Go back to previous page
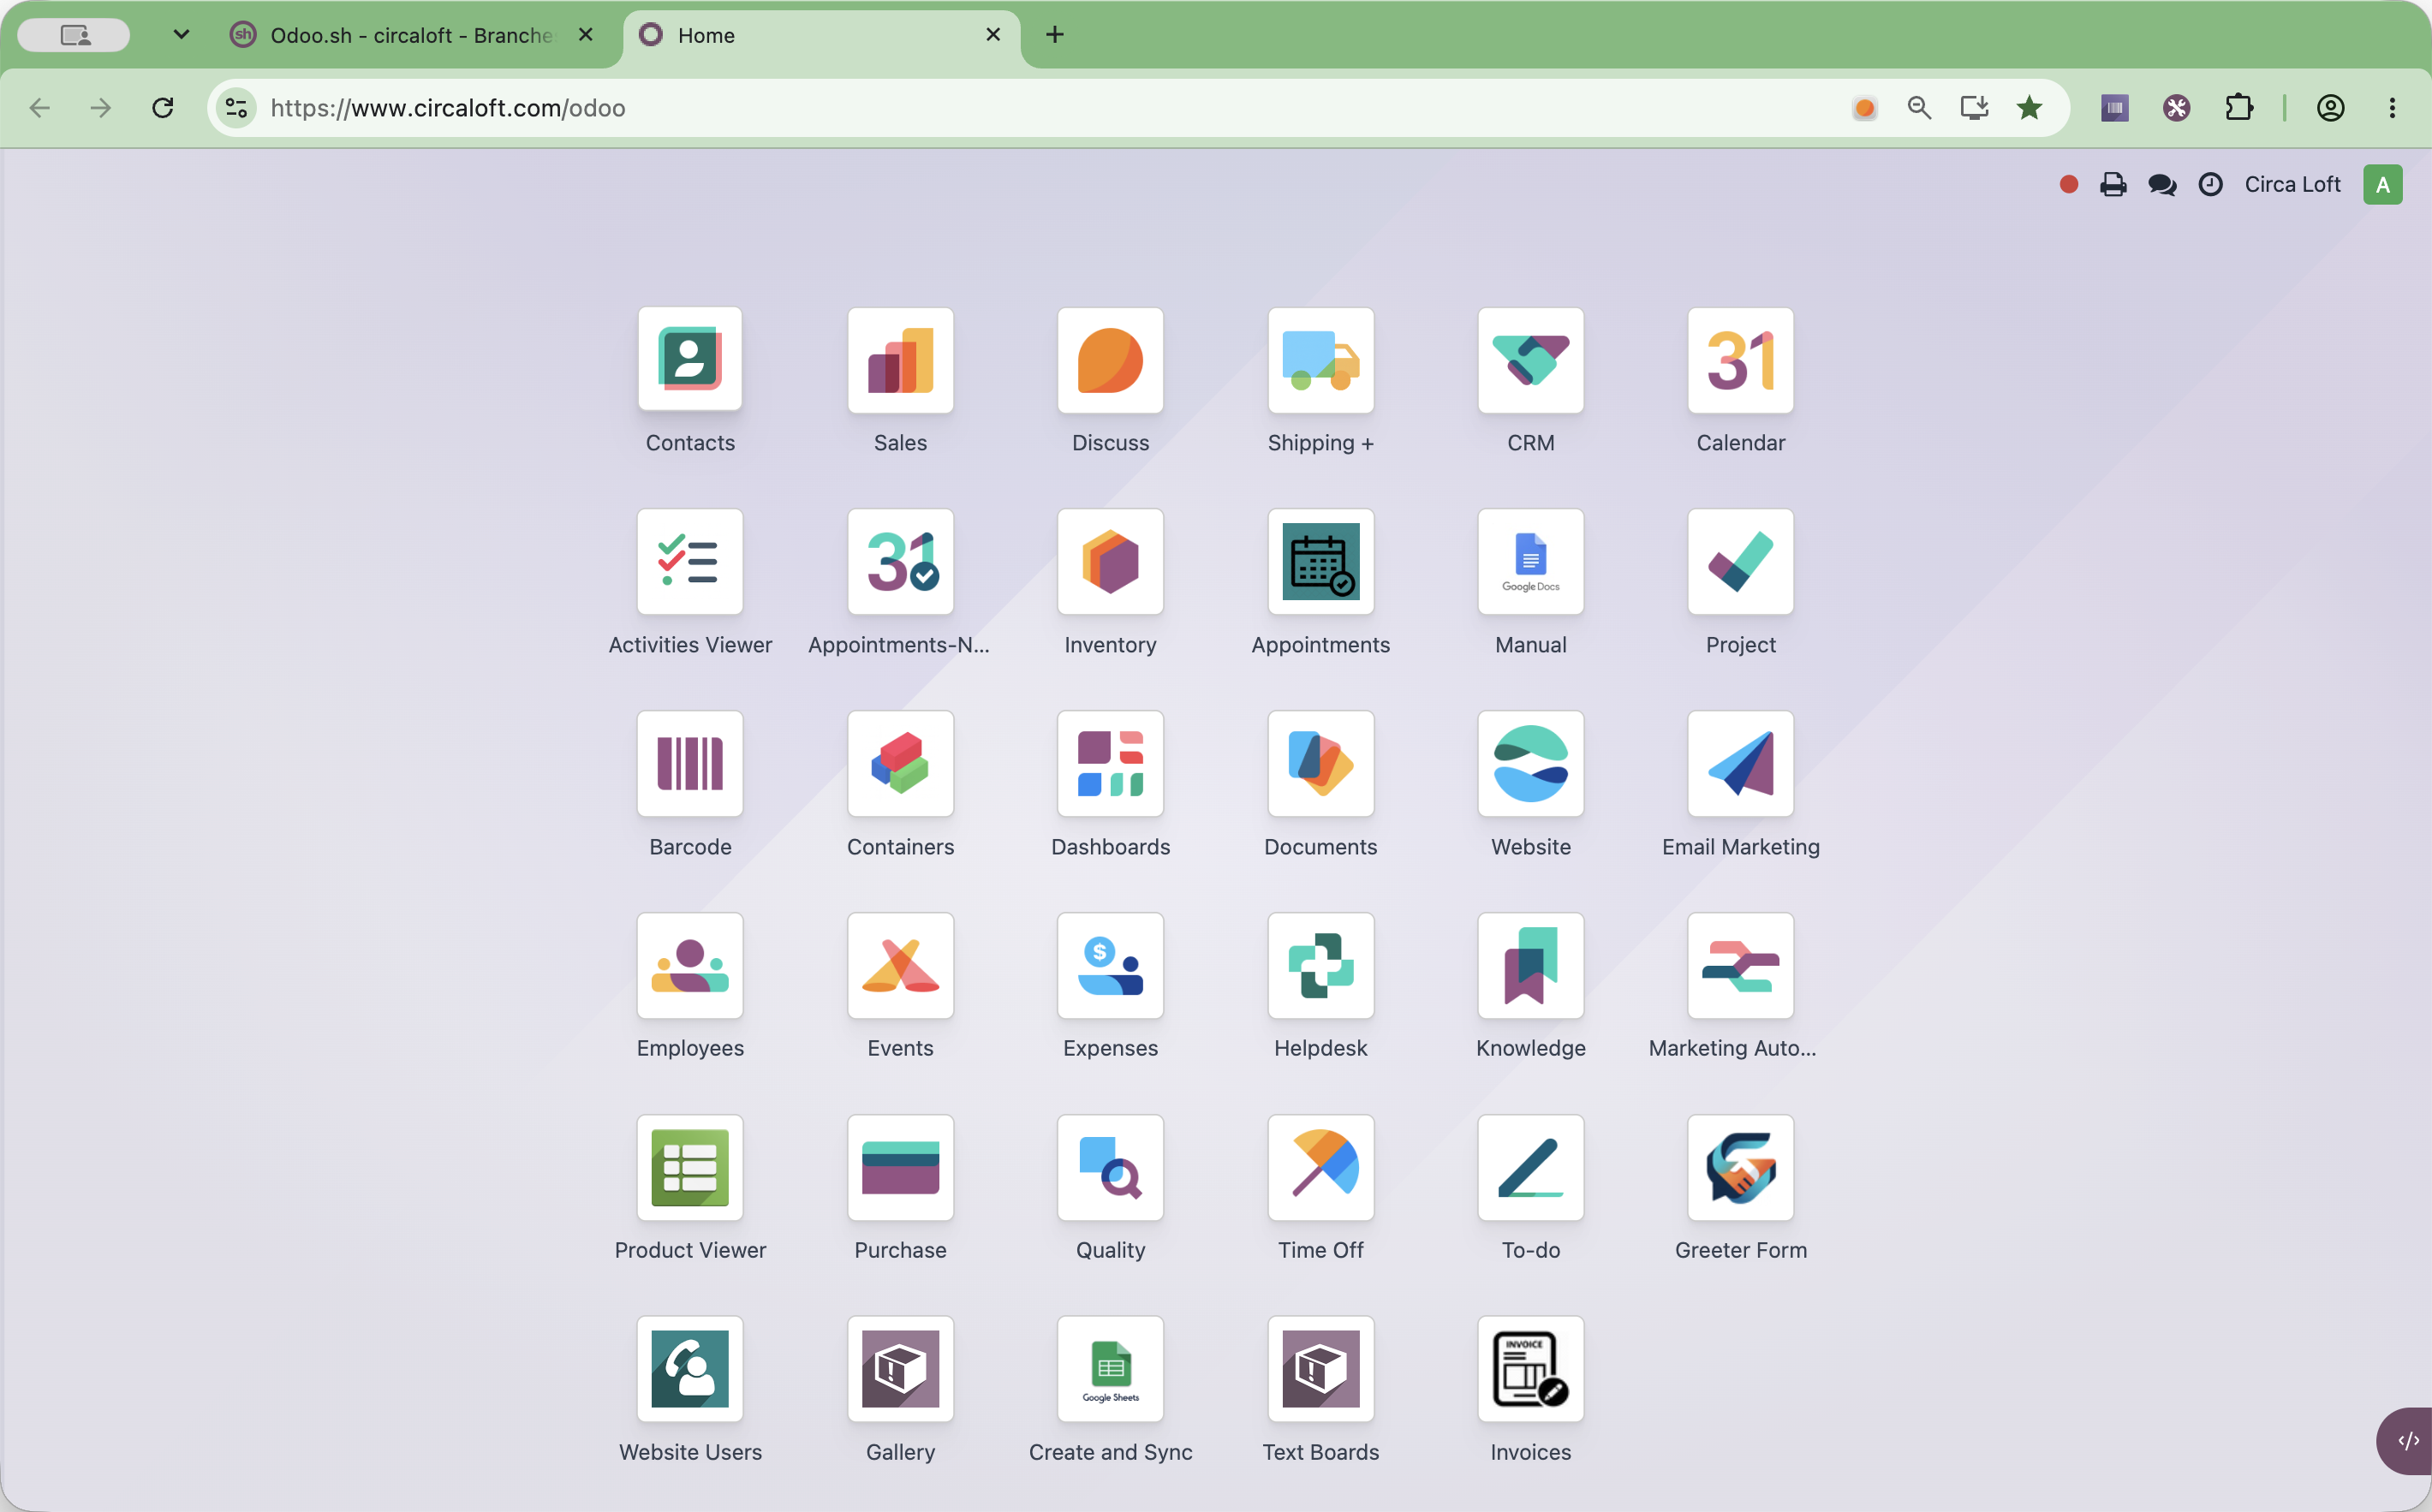2432x1512 pixels. 40,107
